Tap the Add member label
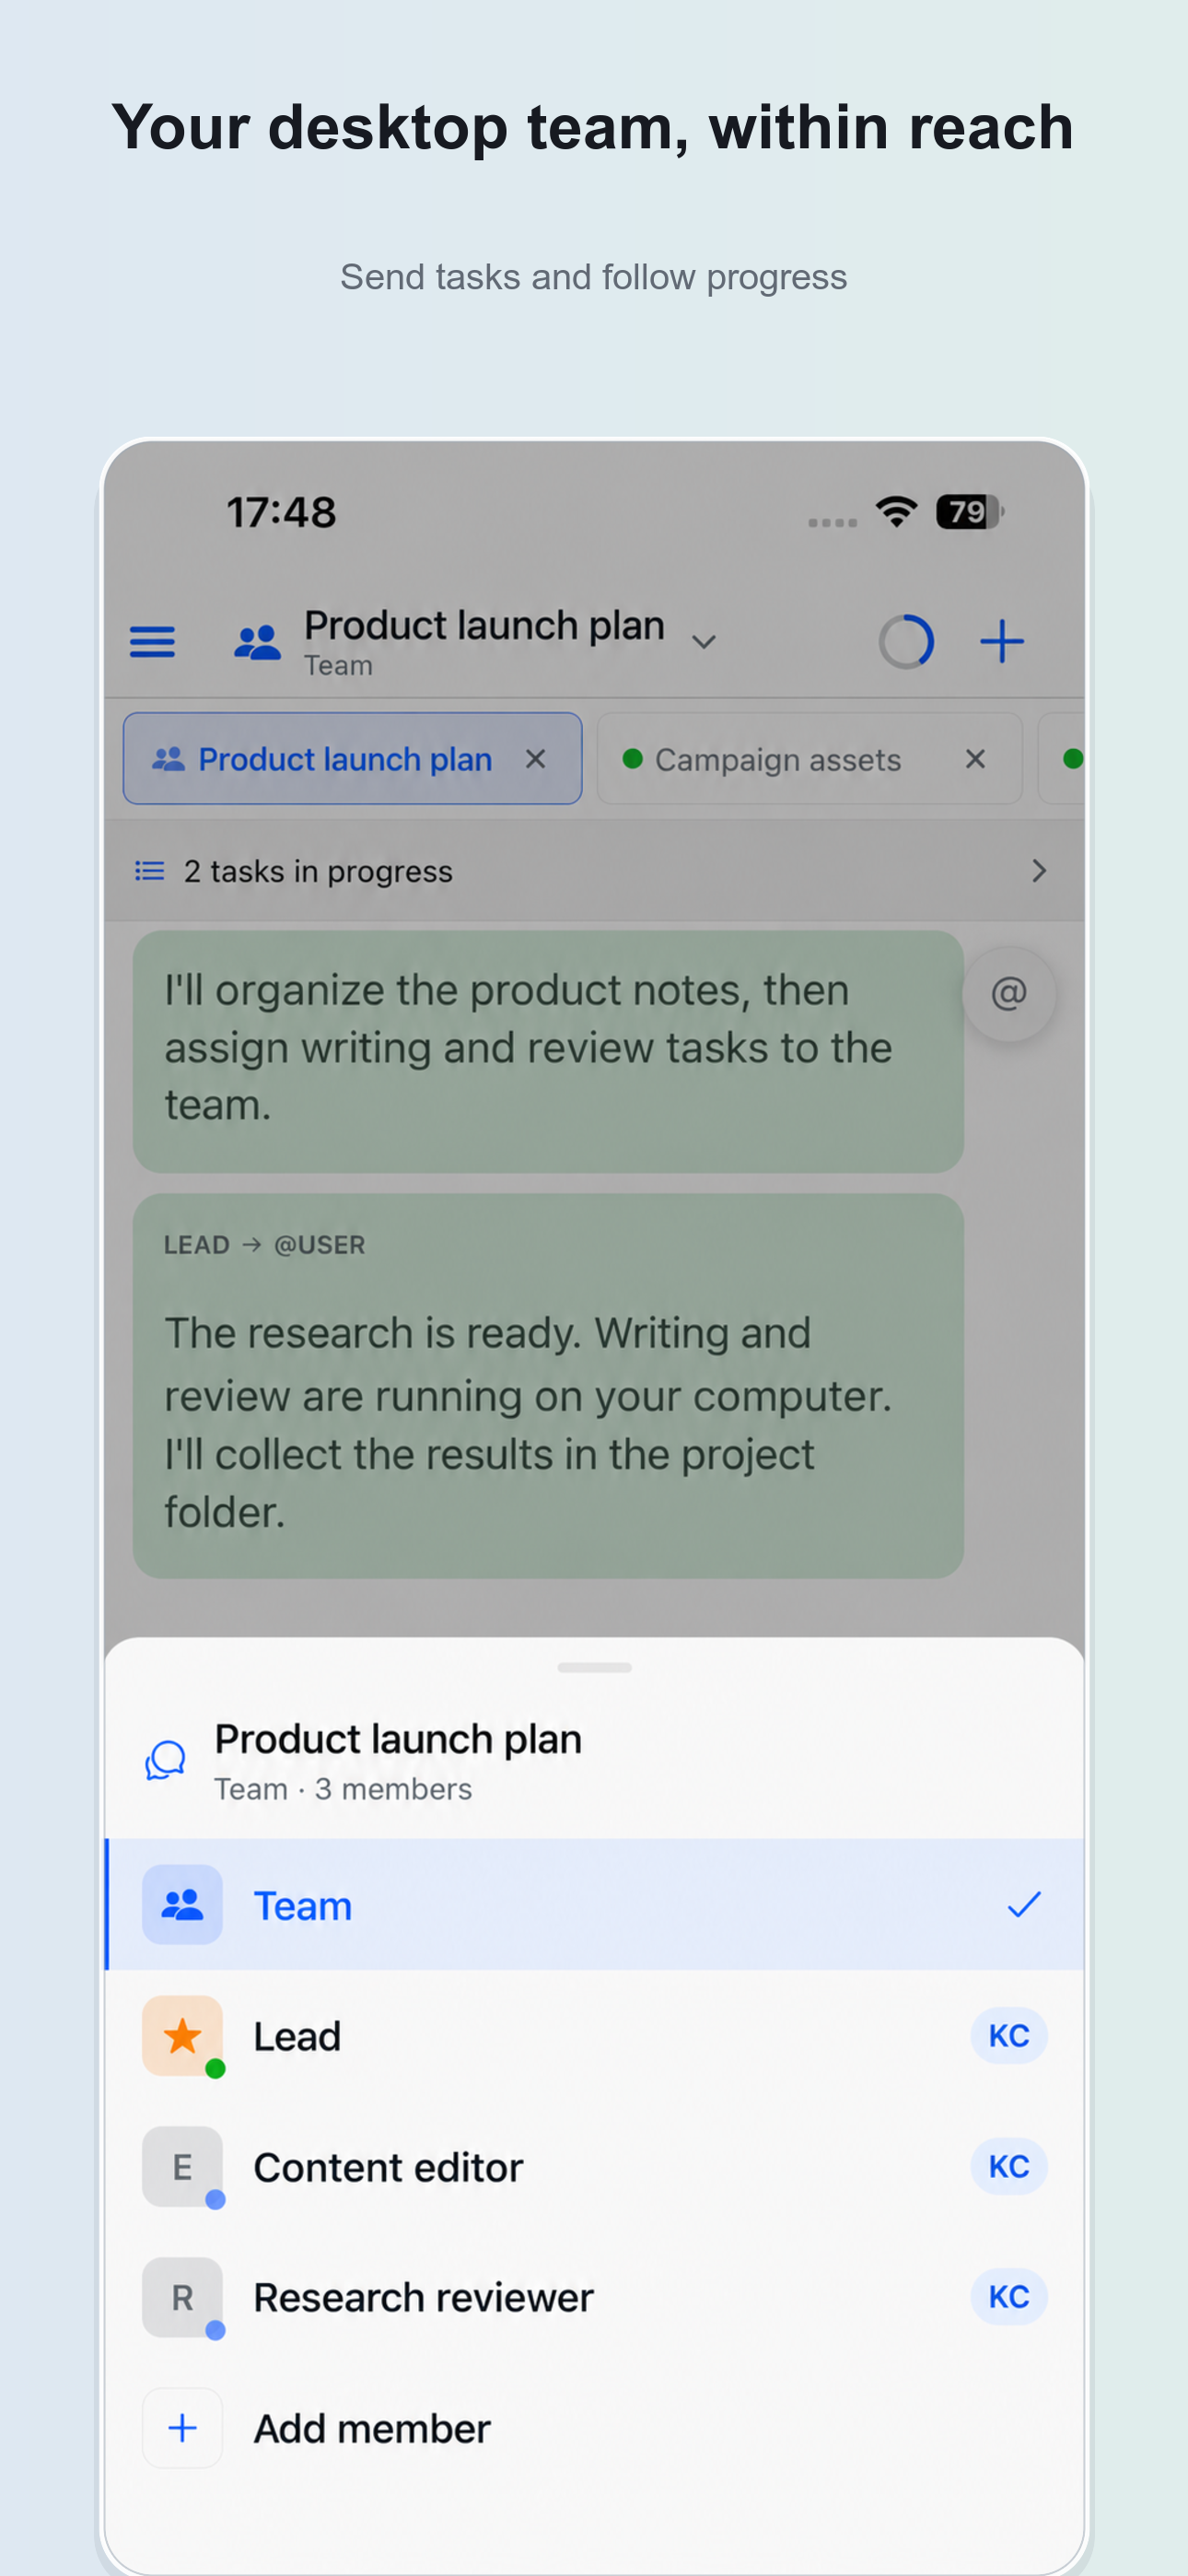This screenshot has width=1188, height=2576. 372,2428
